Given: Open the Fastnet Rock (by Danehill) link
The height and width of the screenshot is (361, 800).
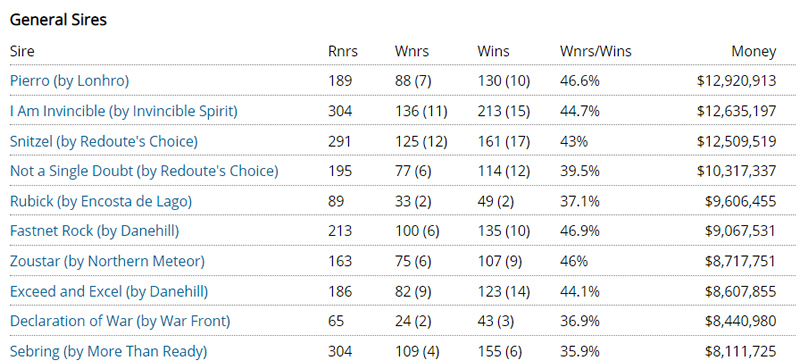Looking at the screenshot, I should [94, 231].
